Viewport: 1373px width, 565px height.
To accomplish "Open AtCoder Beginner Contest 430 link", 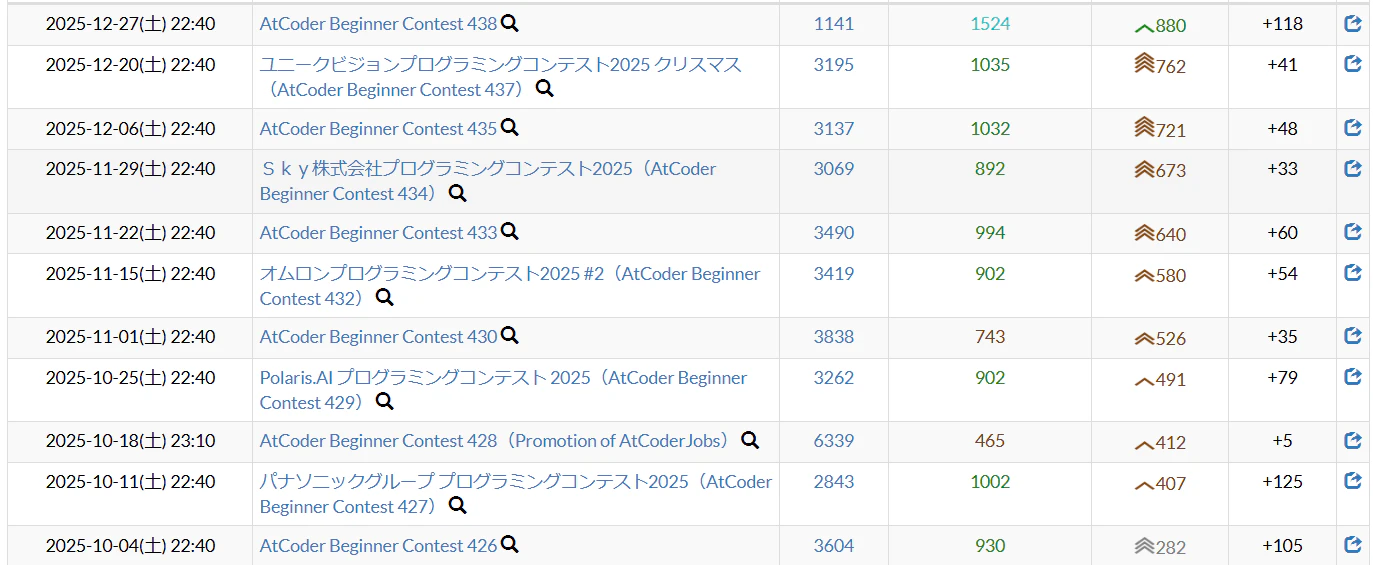I will point(378,336).
